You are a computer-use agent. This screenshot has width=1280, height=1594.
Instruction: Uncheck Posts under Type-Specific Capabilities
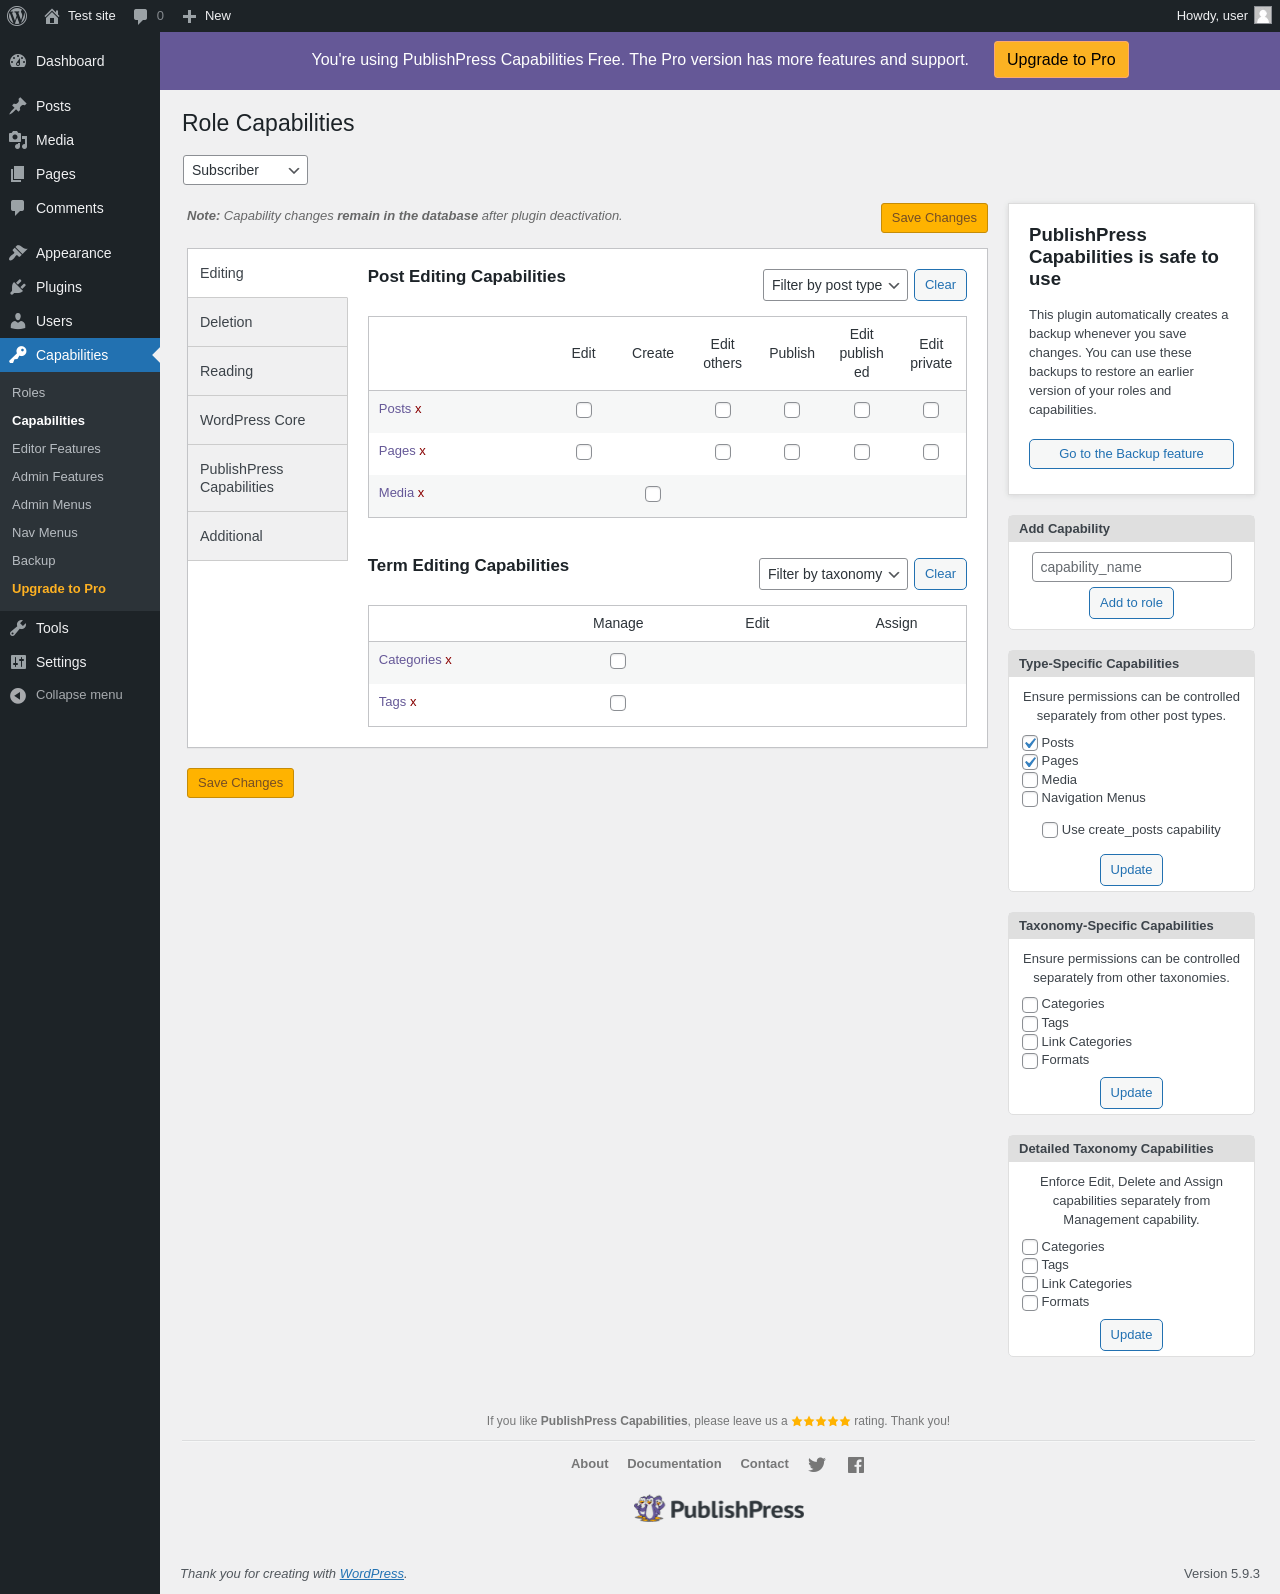coord(1030,743)
